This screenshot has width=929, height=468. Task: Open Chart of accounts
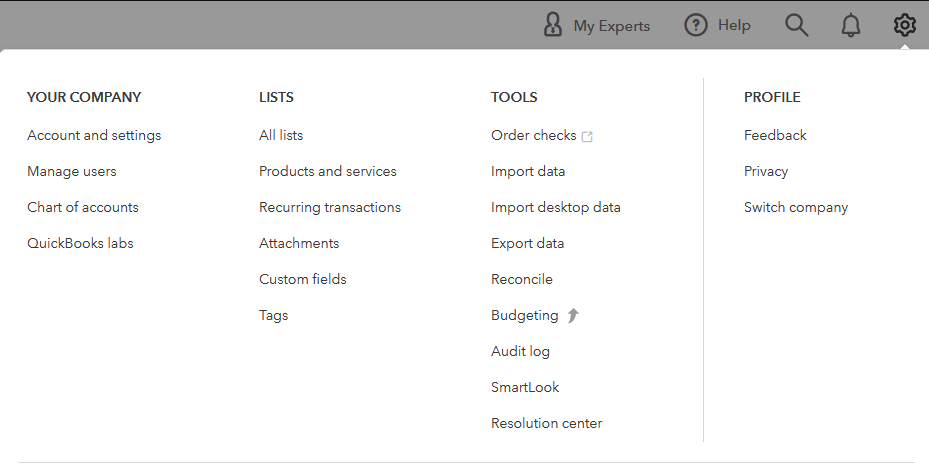[x=83, y=207]
